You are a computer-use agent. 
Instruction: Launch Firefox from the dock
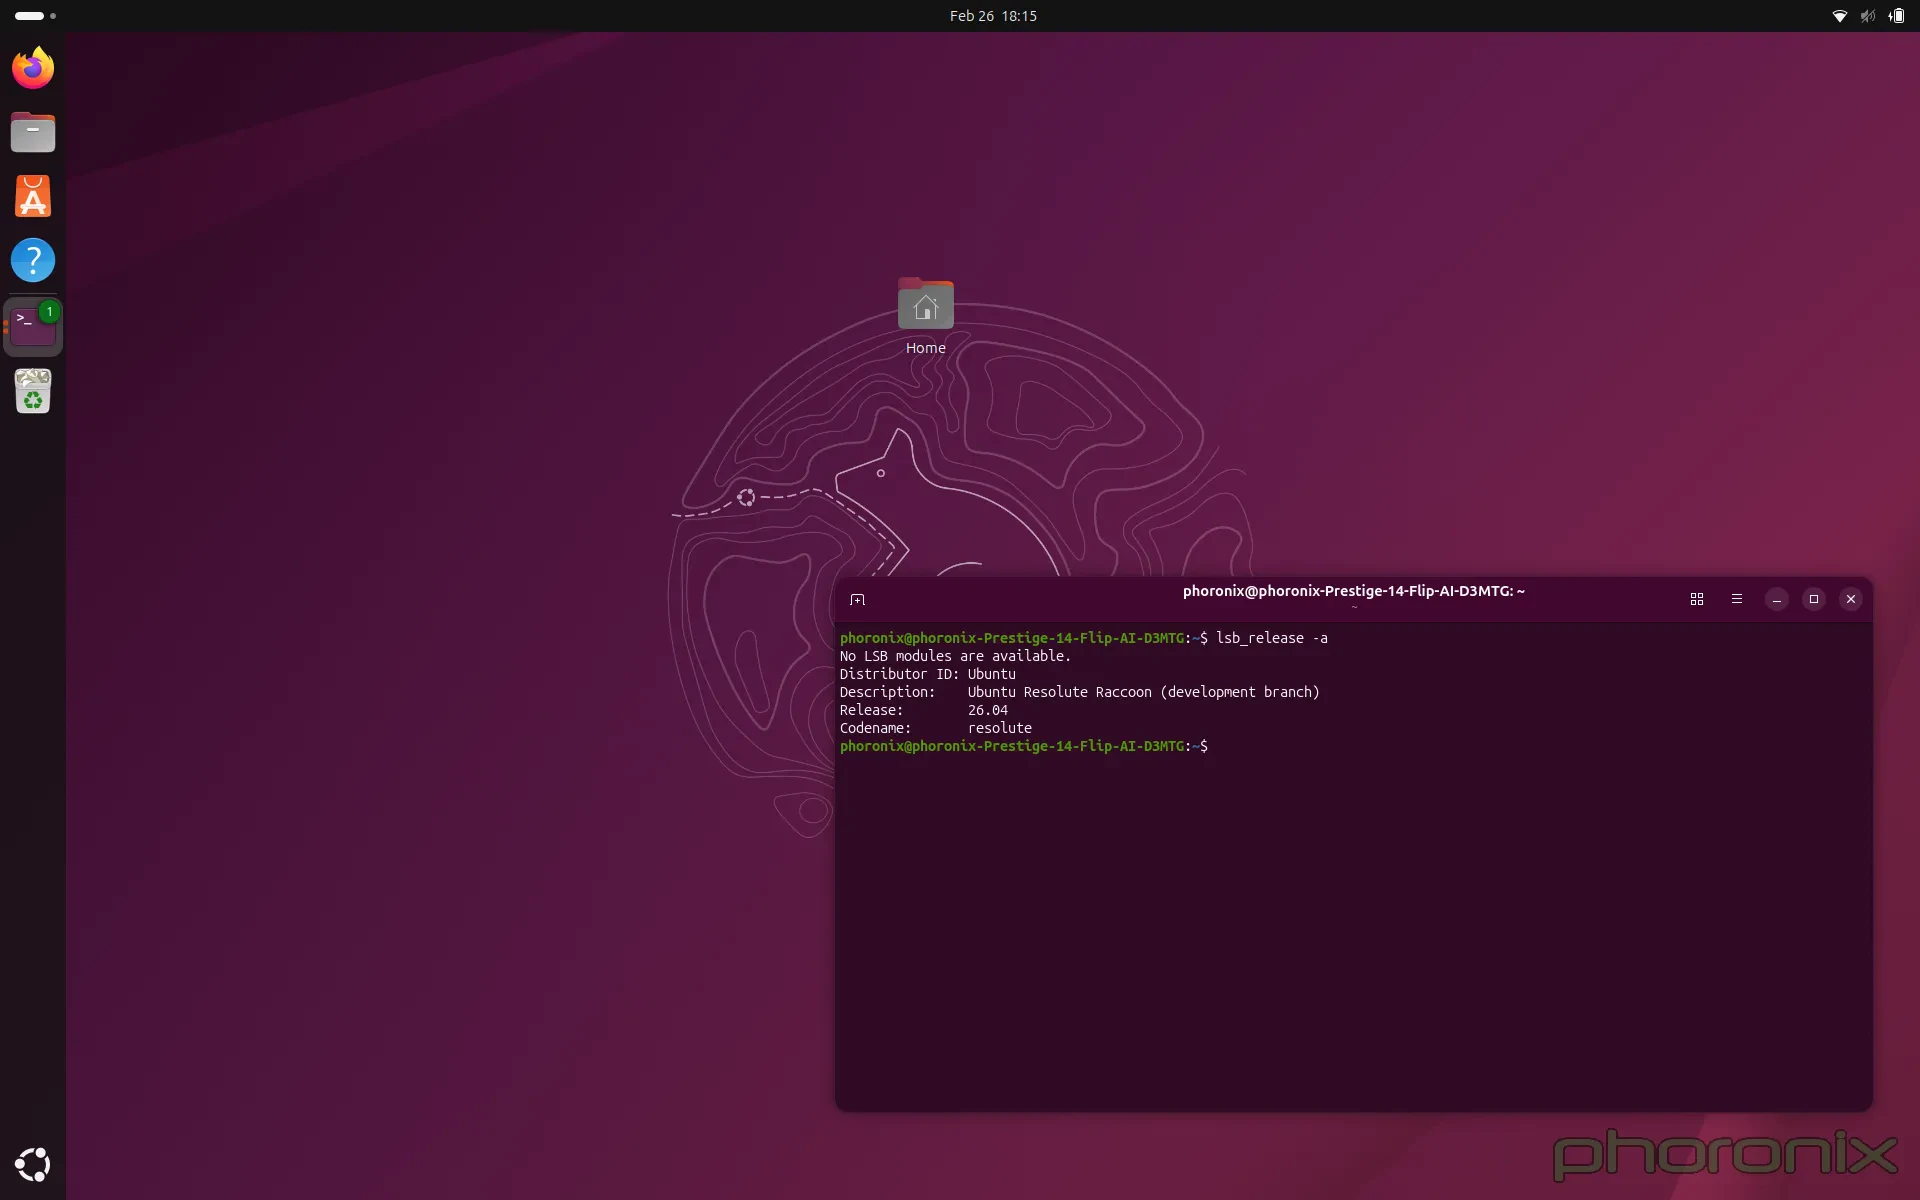click(32, 67)
